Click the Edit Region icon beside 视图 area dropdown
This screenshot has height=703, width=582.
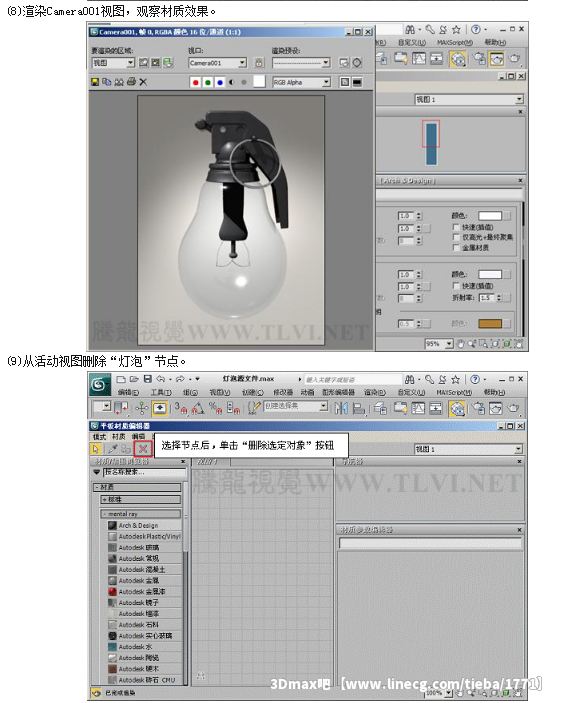pos(143,63)
